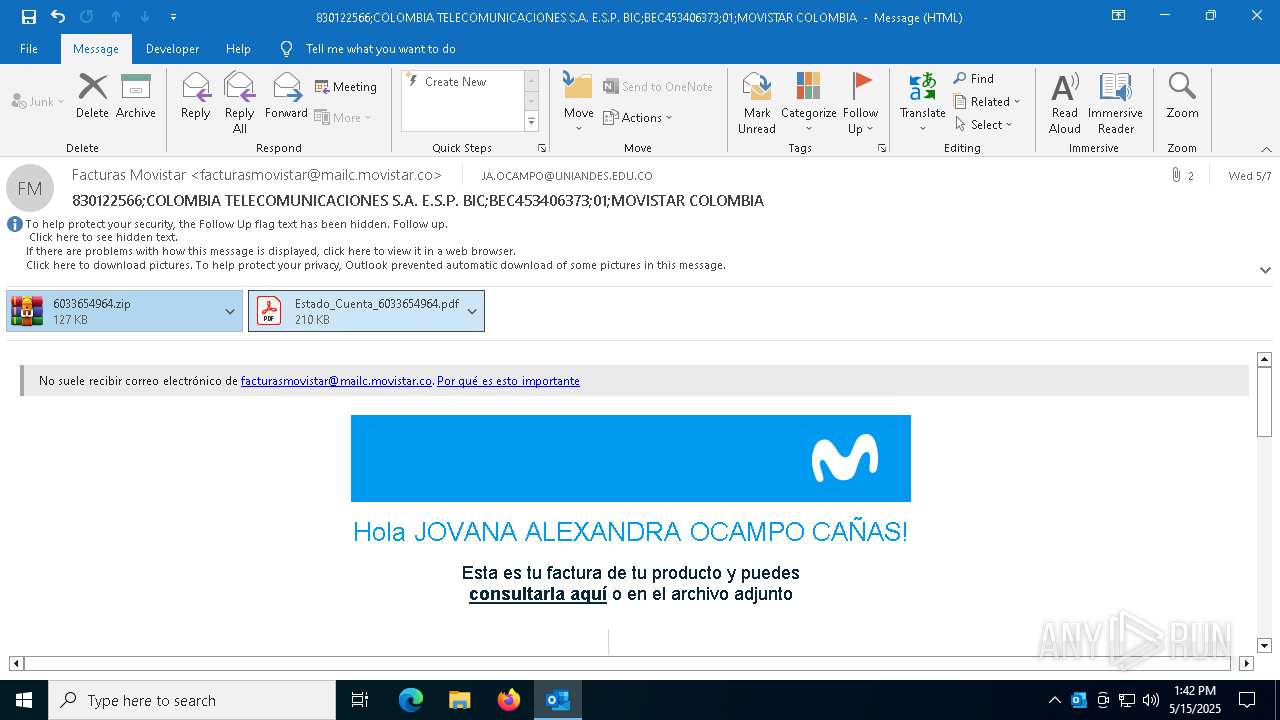This screenshot has width=1280, height=720.
Task: Open the Junk dropdown
Action: (x=38, y=102)
